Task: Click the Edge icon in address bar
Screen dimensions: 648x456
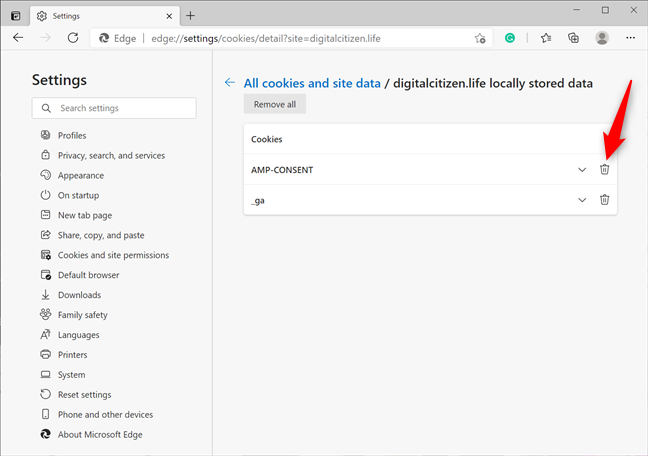Action: (x=104, y=38)
